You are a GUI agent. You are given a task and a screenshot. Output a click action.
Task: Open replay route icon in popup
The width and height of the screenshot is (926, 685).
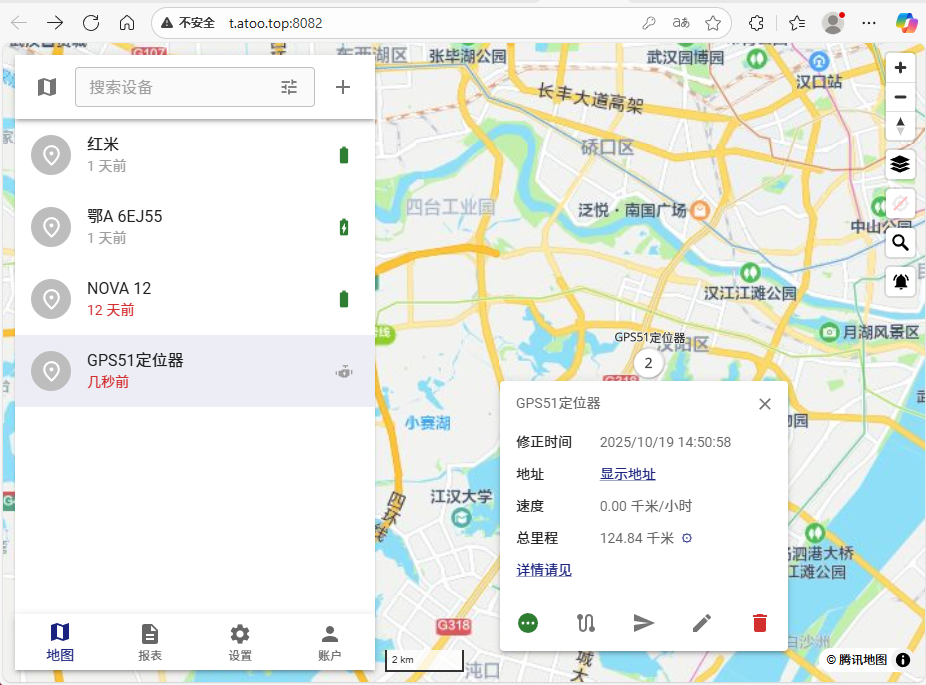point(586,623)
